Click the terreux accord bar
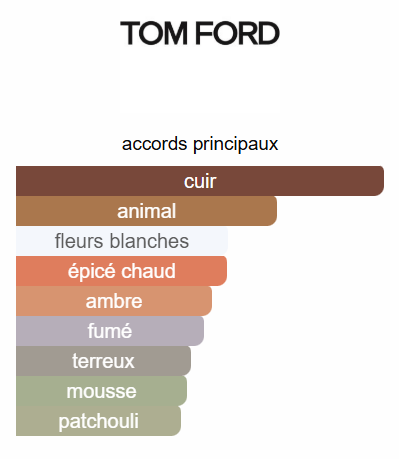This screenshot has height=459, width=399. [103, 361]
